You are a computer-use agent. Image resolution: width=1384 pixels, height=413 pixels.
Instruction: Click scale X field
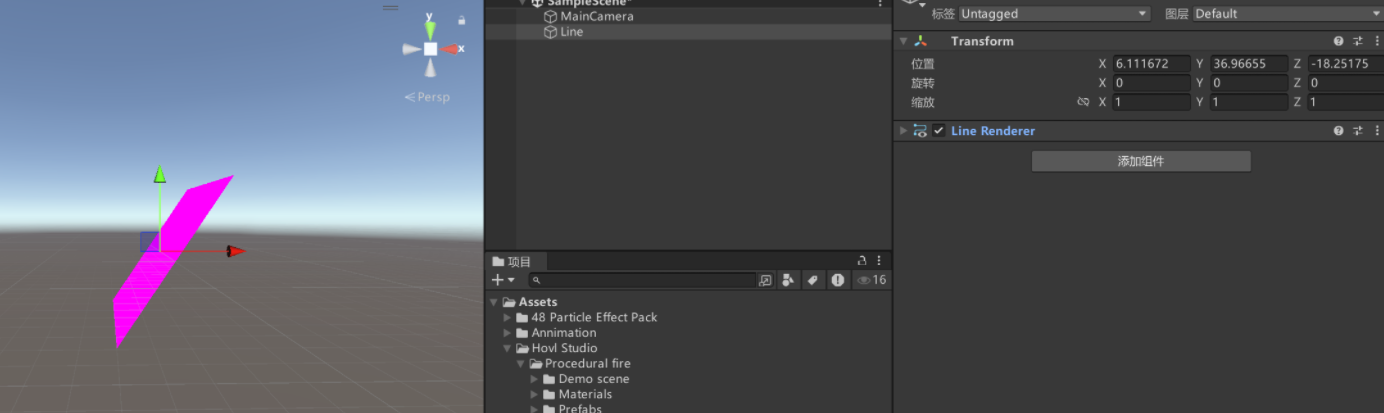coord(1152,102)
